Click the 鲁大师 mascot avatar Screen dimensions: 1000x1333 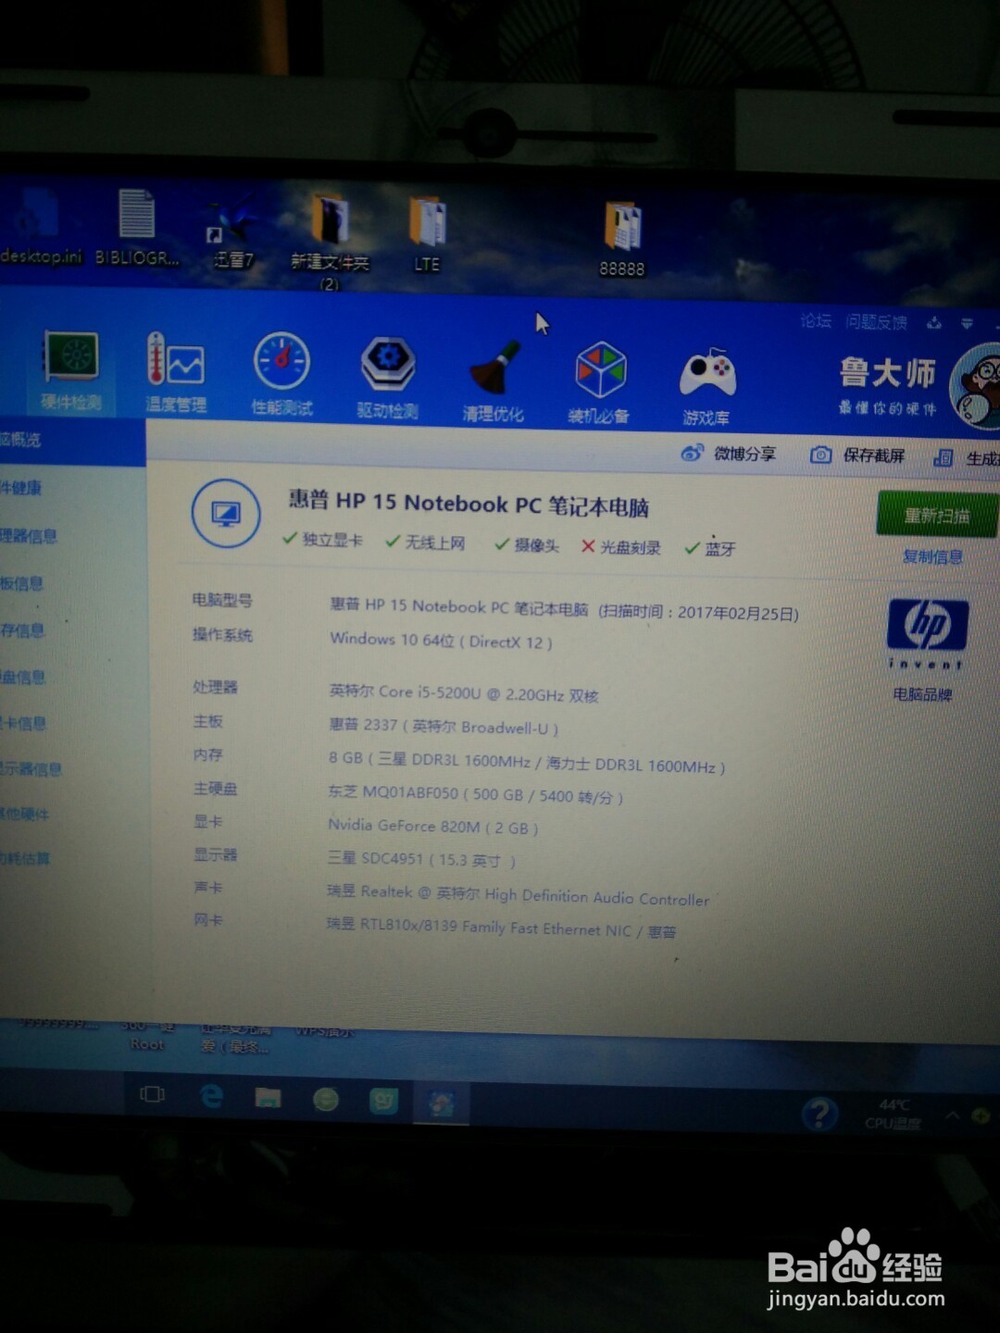tap(978, 388)
